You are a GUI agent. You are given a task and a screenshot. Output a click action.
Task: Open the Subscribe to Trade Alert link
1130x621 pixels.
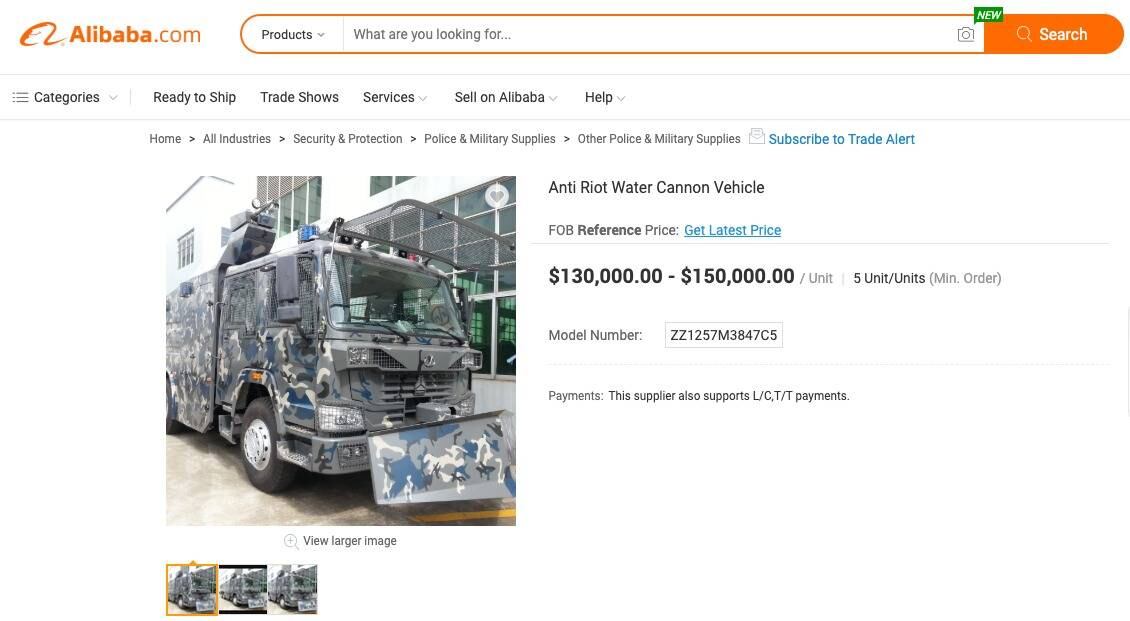click(x=841, y=139)
